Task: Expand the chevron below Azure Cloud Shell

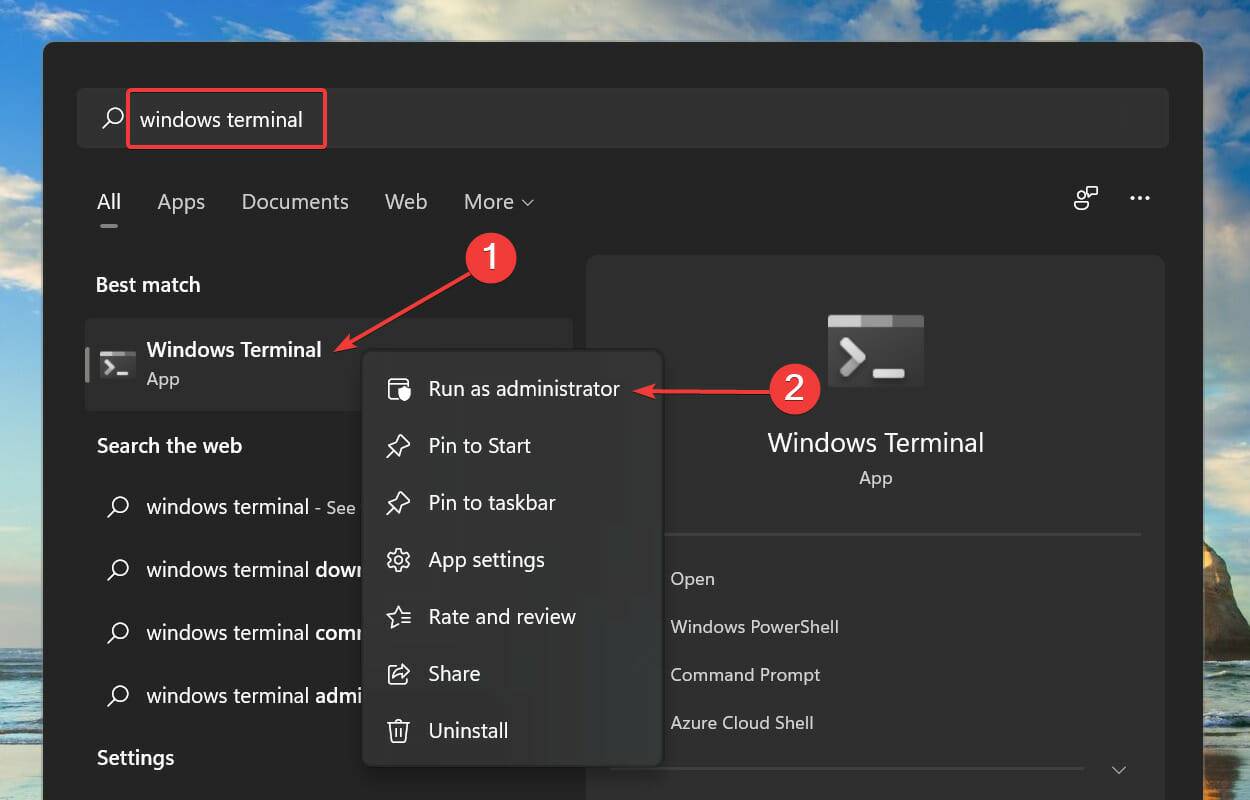Action: [1117, 770]
